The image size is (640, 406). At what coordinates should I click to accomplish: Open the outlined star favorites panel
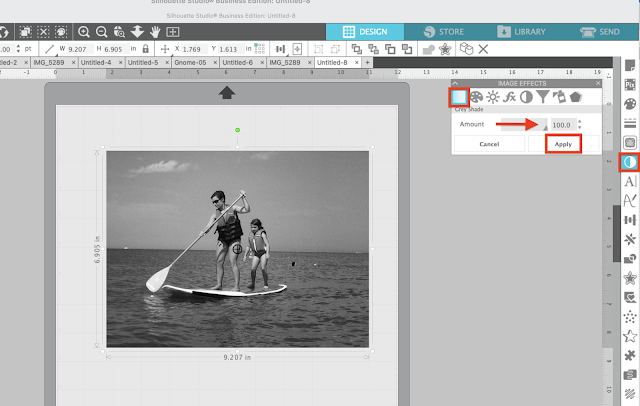(630, 336)
